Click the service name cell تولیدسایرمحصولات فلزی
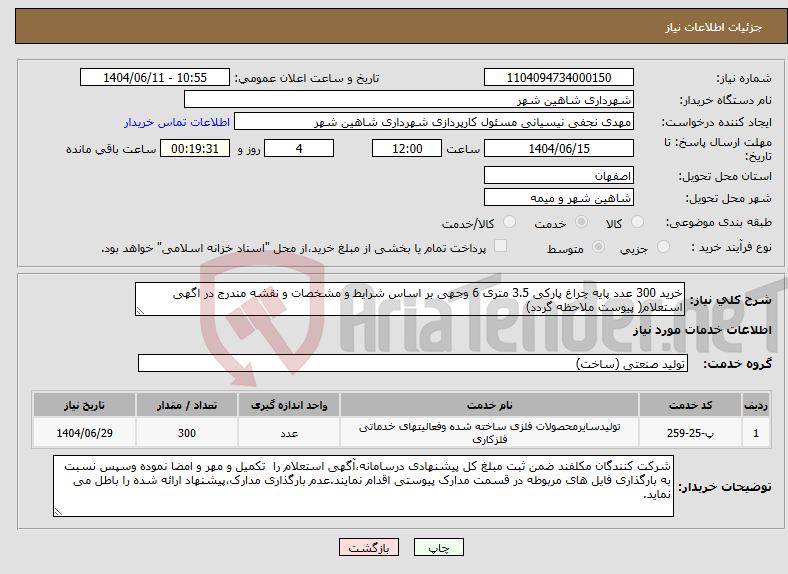This screenshot has height=574, width=788. click(x=489, y=432)
